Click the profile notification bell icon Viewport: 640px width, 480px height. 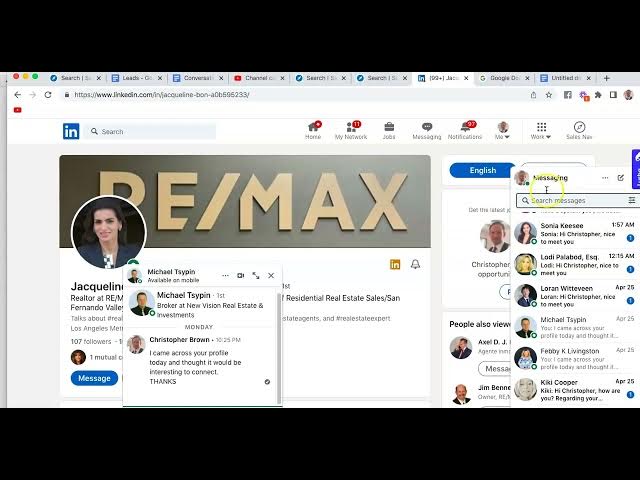coord(415,264)
